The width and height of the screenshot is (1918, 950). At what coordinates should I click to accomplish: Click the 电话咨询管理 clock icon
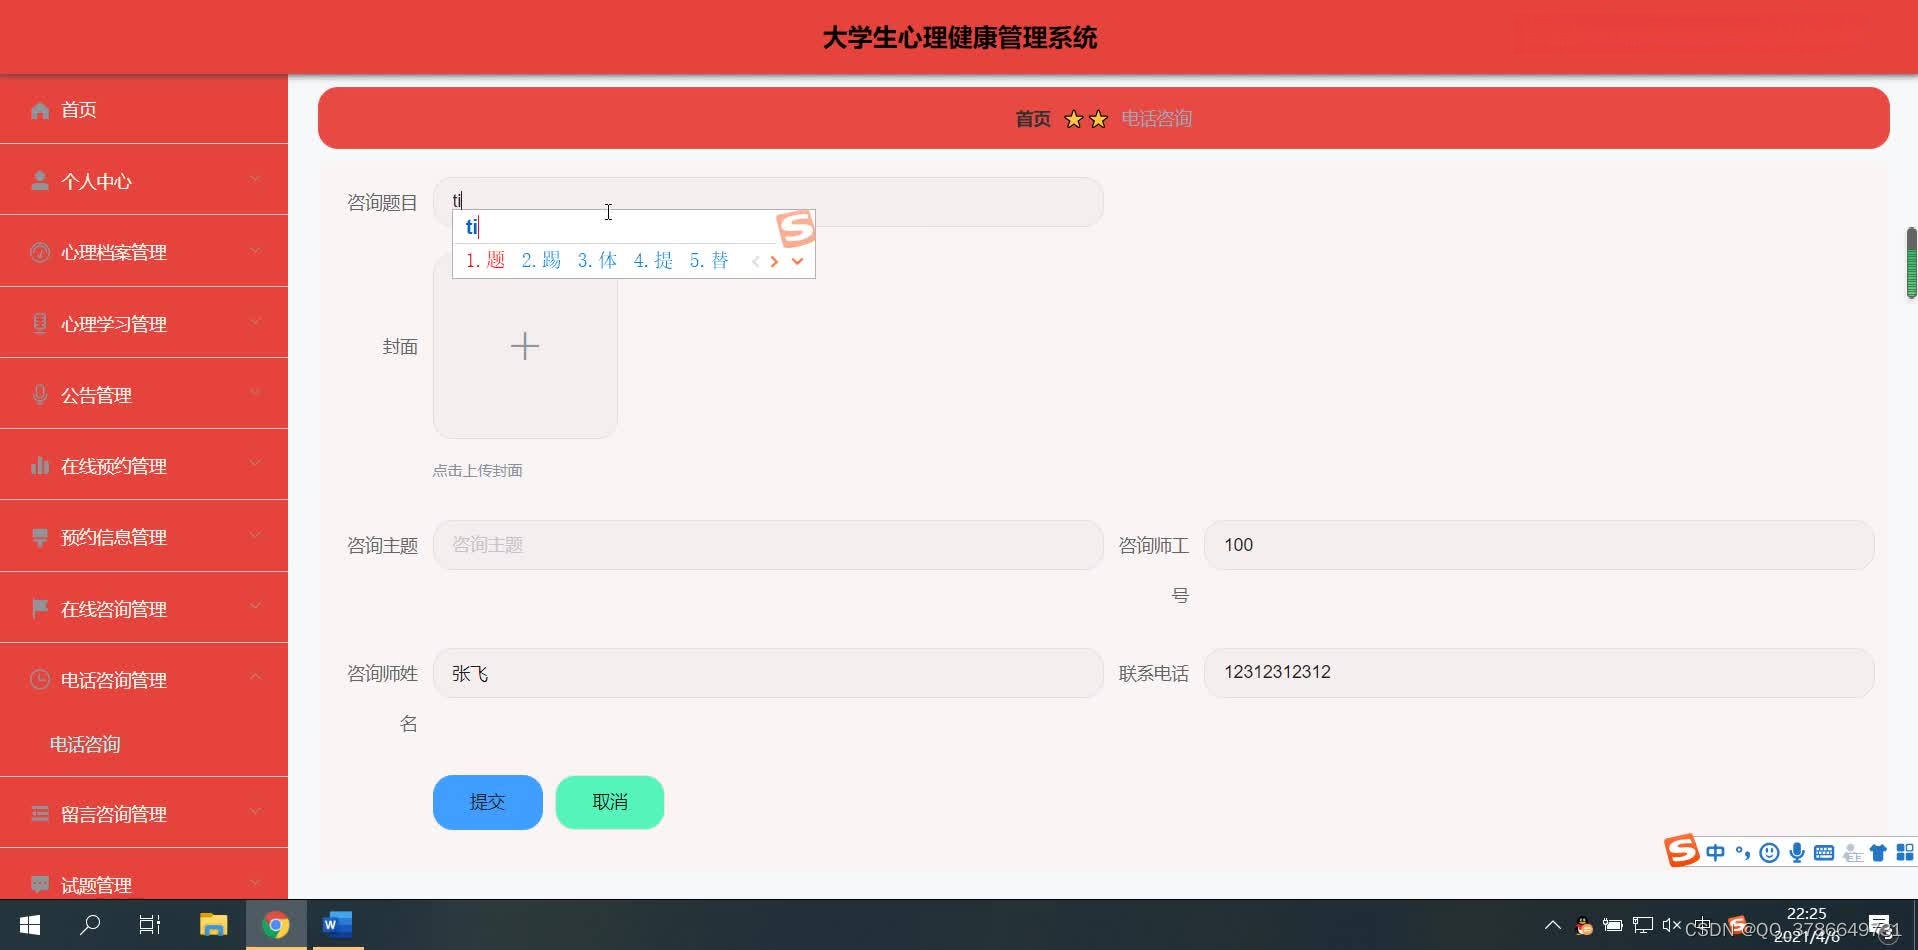pyautogui.click(x=39, y=679)
